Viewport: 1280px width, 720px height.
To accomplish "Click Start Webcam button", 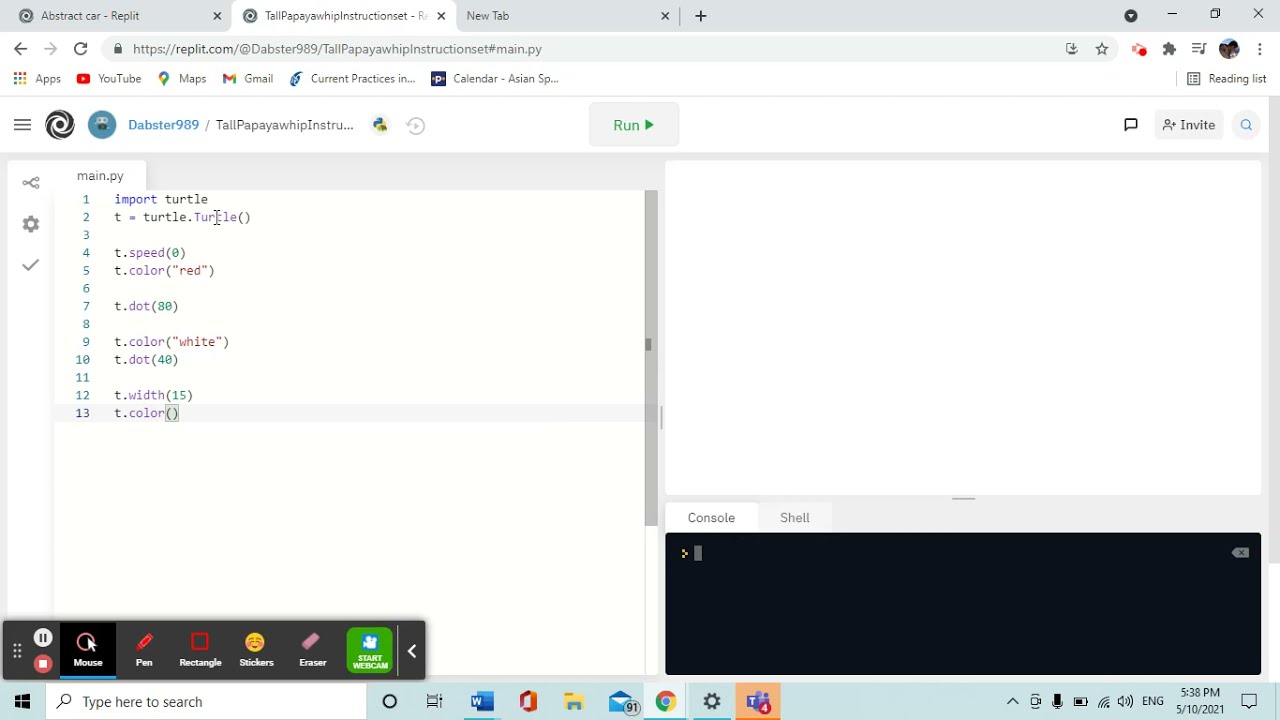I will pos(370,650).
